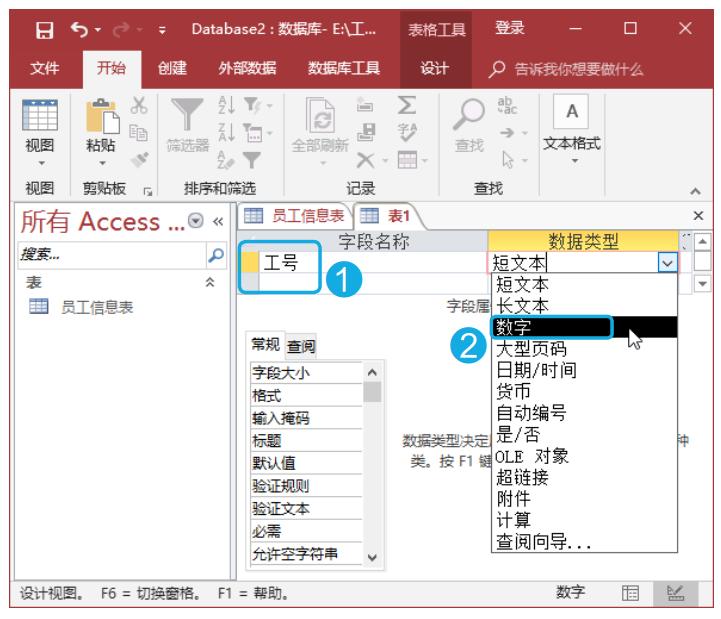This screenshot has height=619, width=721.
Task: Click the Go To arrow icon
Action: 507,133
